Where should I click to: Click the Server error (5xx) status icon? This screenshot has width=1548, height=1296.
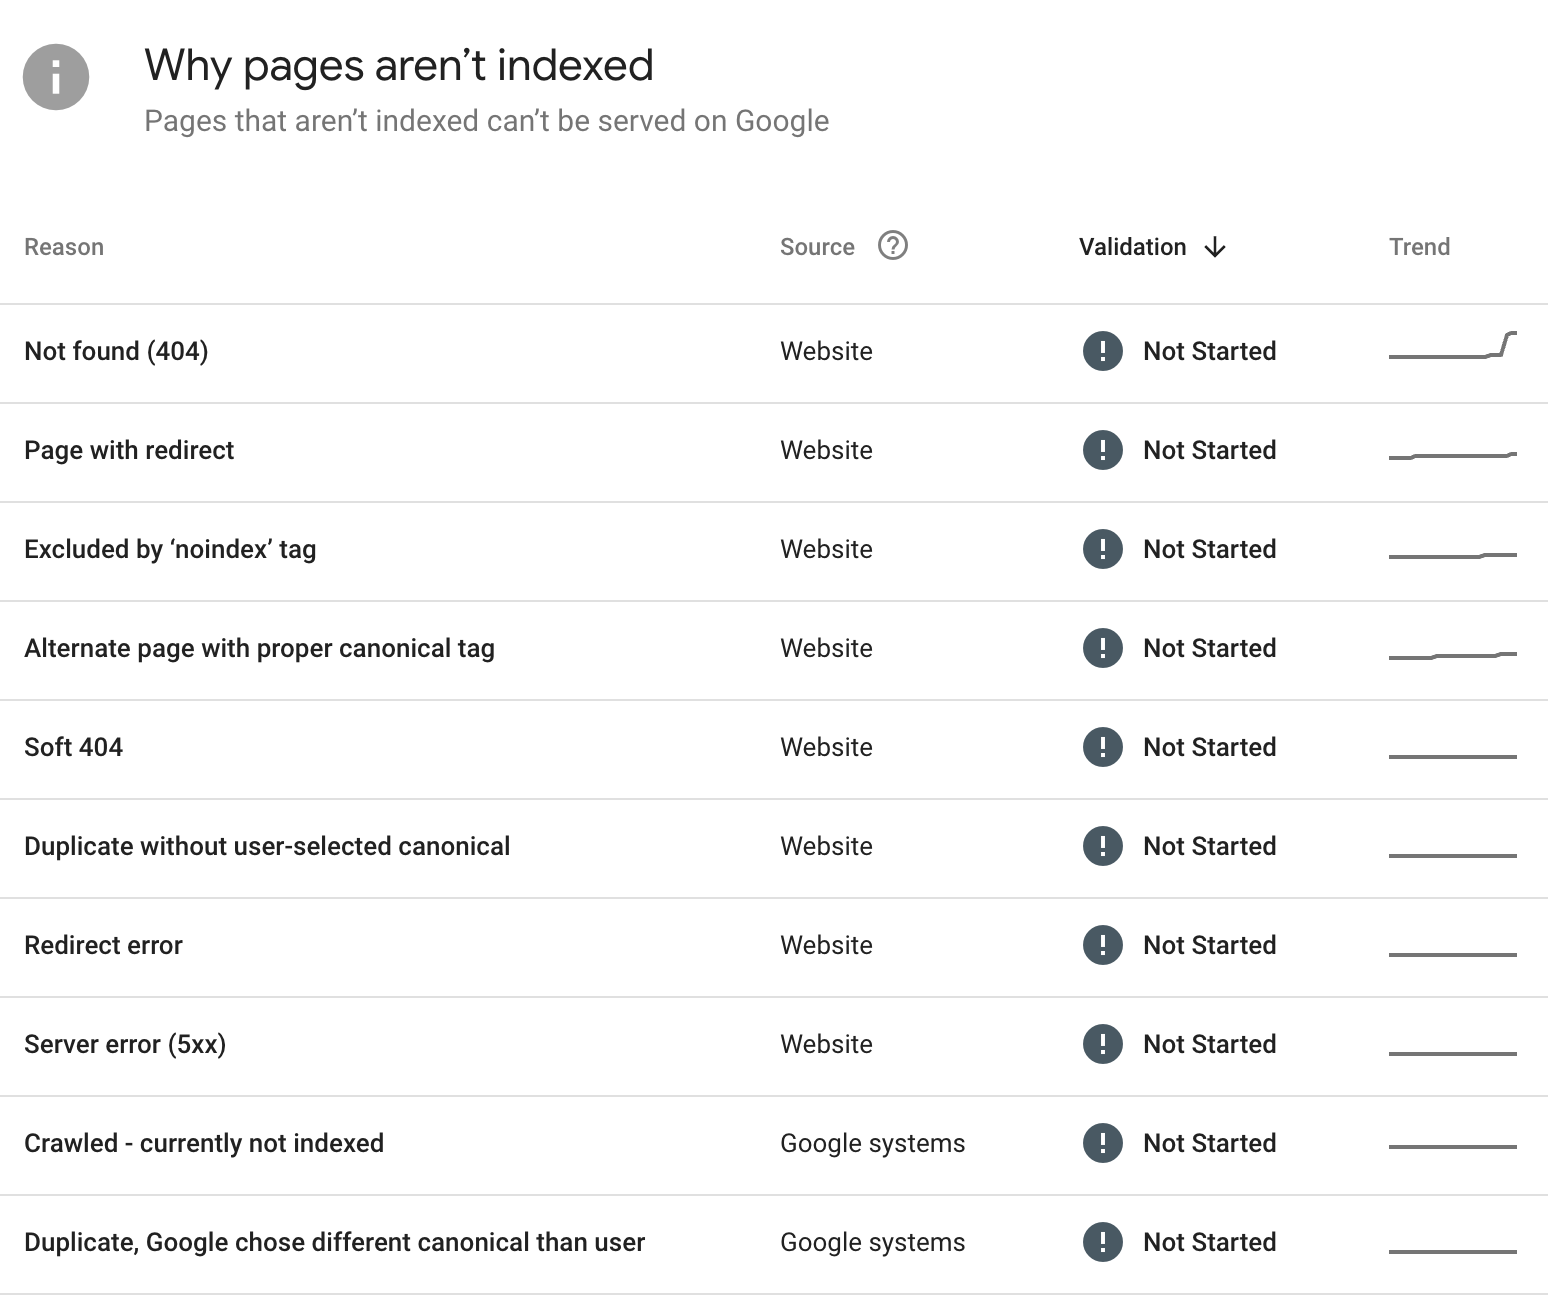1102,1044
